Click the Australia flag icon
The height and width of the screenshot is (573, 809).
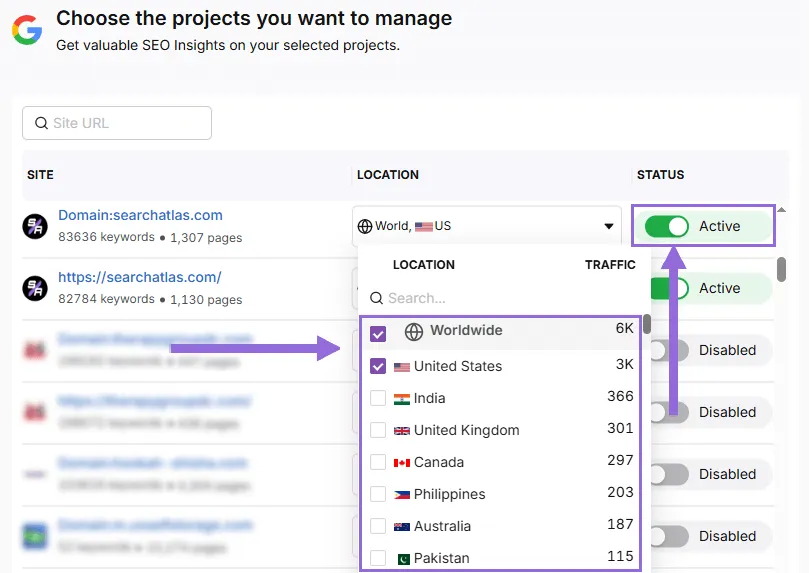(x=402, y=527)
